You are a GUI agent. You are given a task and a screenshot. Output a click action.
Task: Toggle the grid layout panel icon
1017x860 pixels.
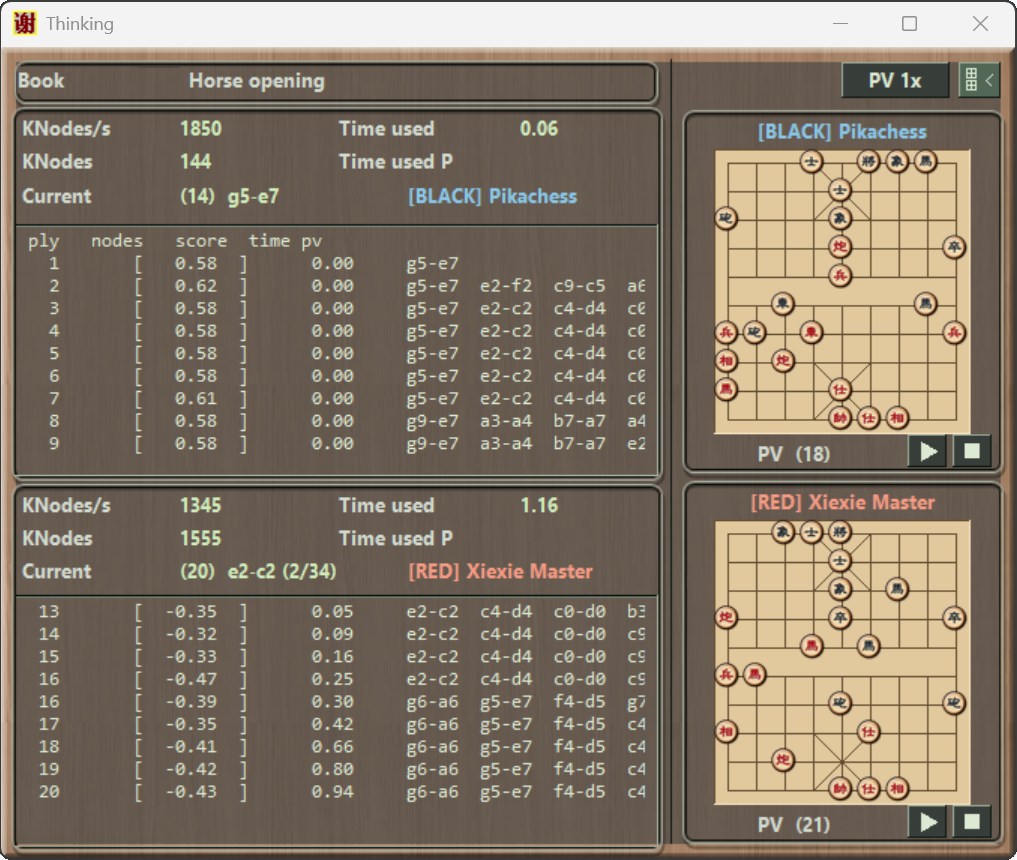point(979,80)
